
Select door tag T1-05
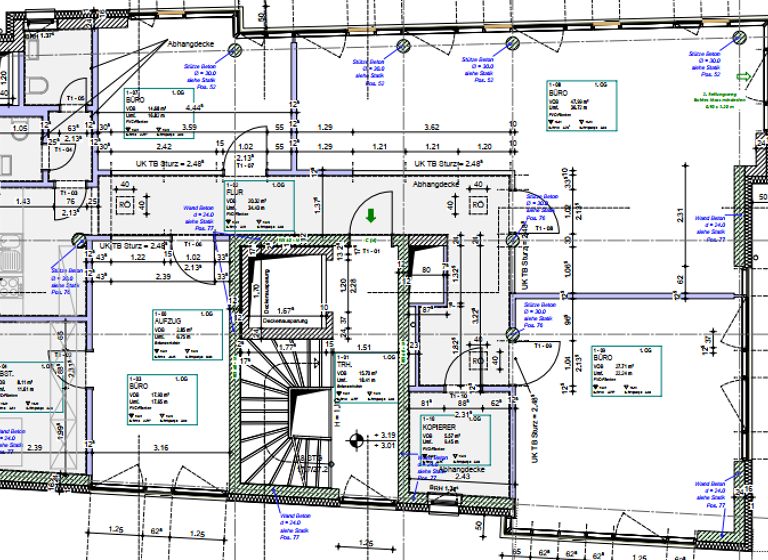tap(73, 98)
